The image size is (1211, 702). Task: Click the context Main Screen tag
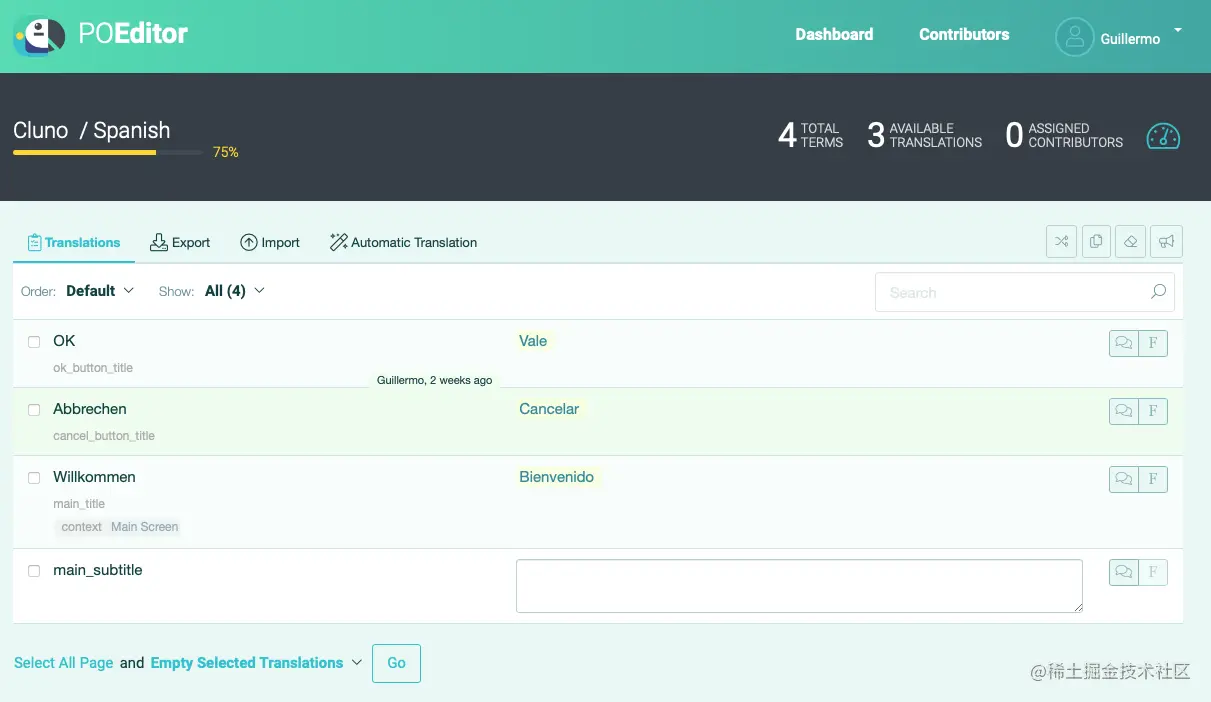click(x=119, y=527)
